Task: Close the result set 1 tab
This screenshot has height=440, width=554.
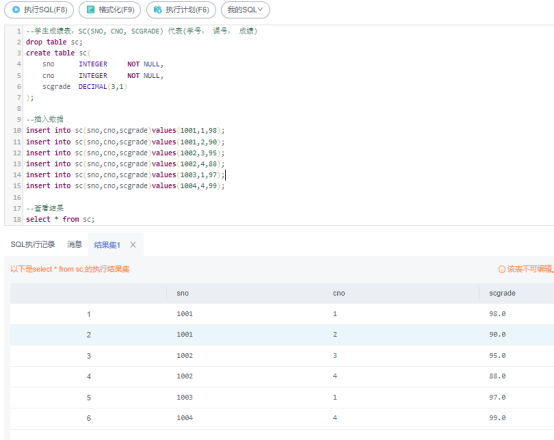Action: click(133, 245)
